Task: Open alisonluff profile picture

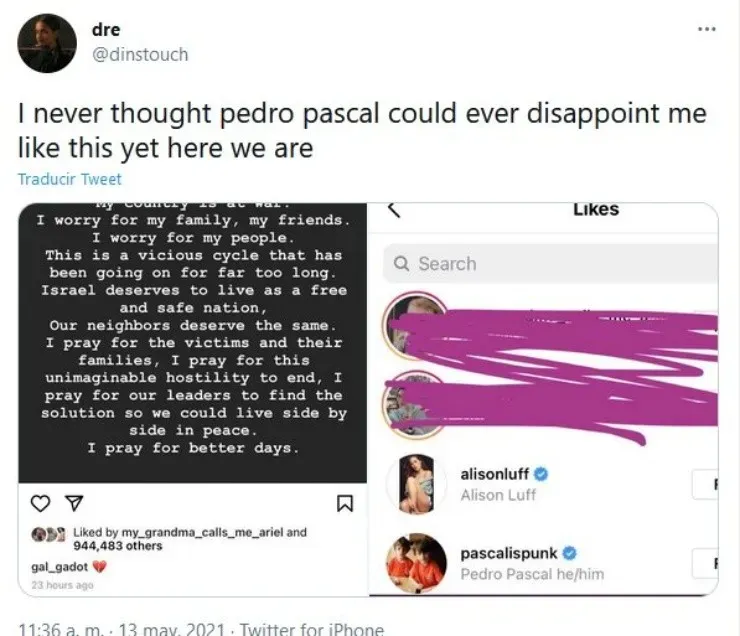Action: click(x=416, y=484)
